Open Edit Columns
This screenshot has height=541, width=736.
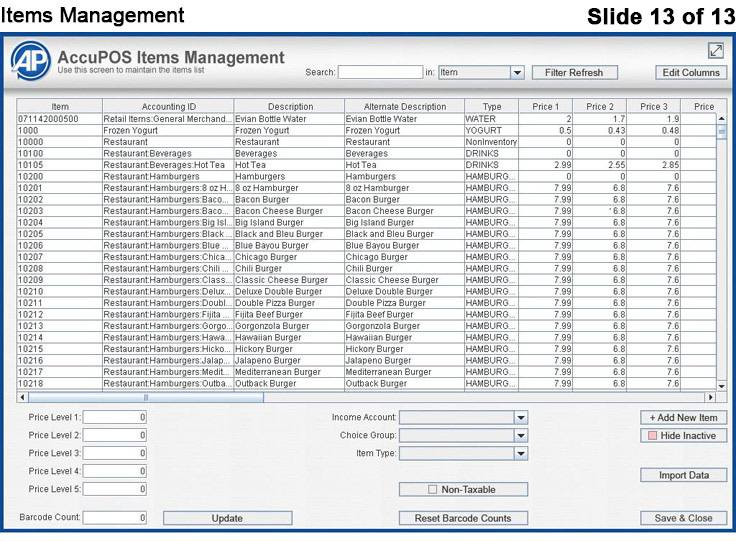click(x=690, y=73)
